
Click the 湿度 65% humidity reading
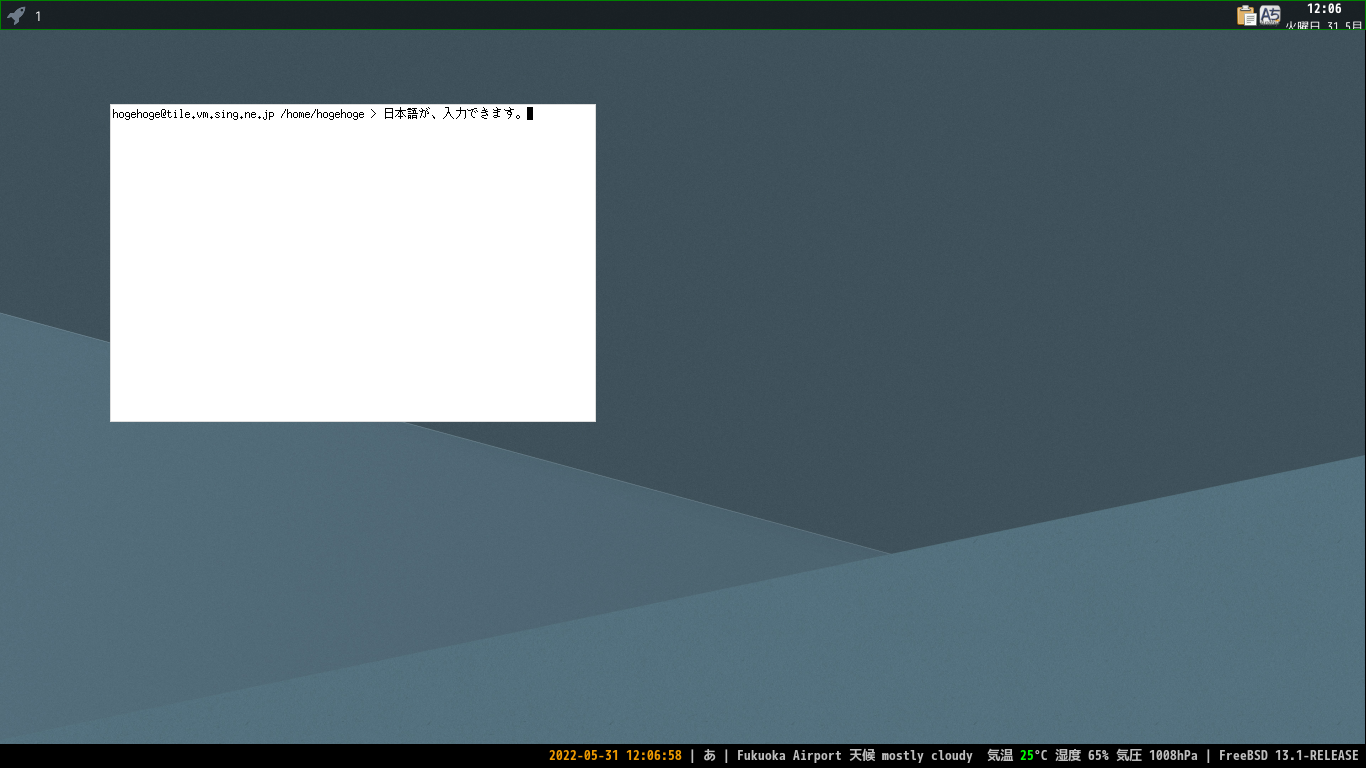tap(1082, 756)
